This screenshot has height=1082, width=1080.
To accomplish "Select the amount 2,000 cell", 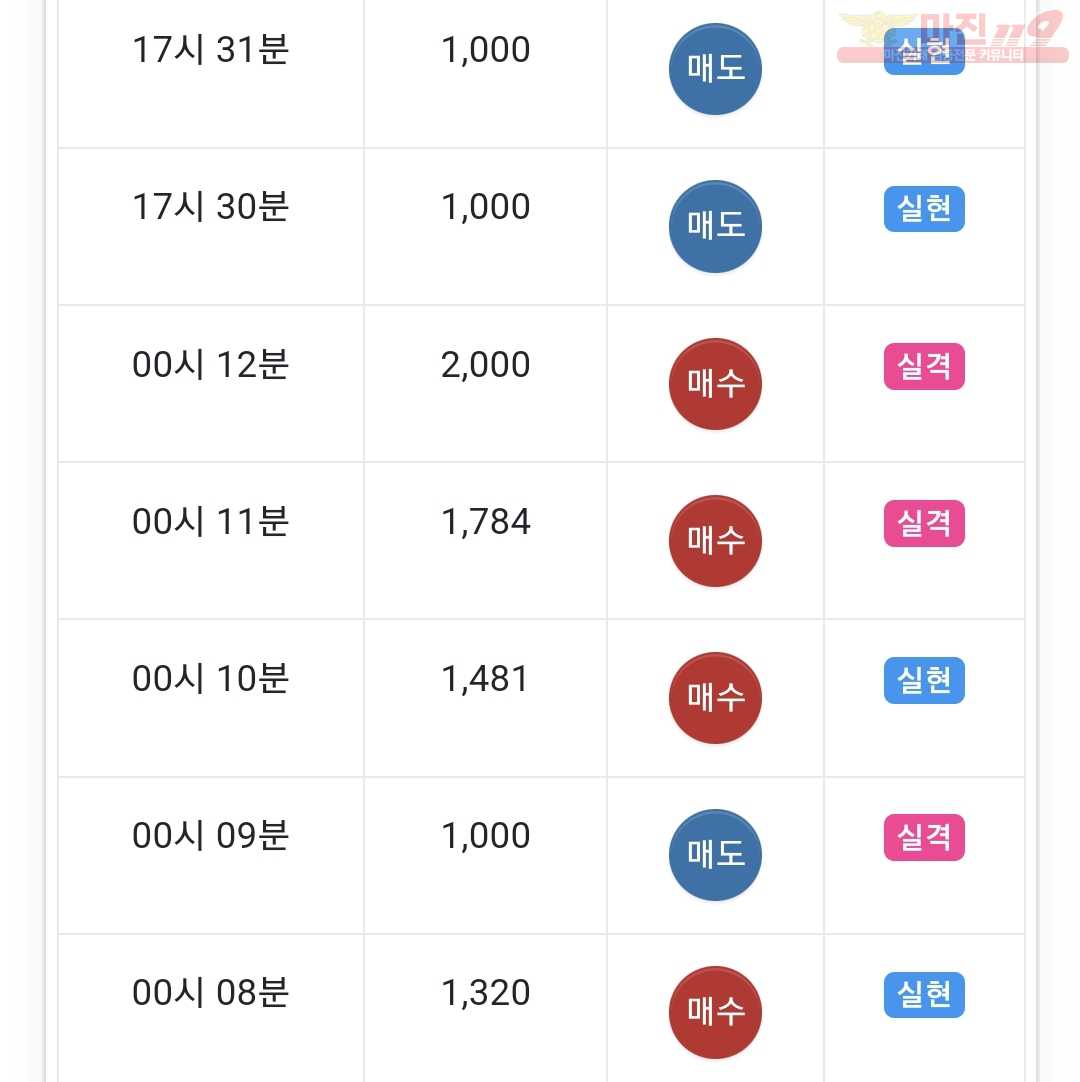I will [x=485, y=384].
